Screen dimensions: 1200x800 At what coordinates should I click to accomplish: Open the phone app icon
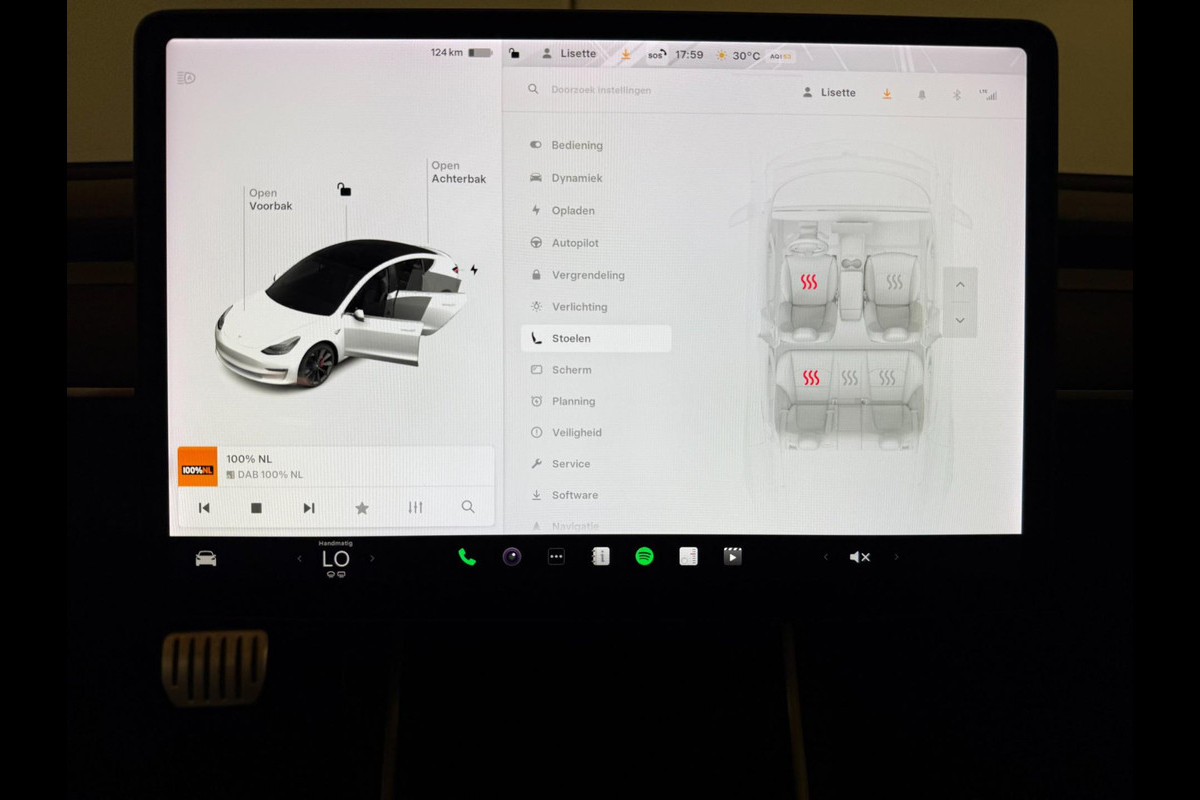pos(467,557)
